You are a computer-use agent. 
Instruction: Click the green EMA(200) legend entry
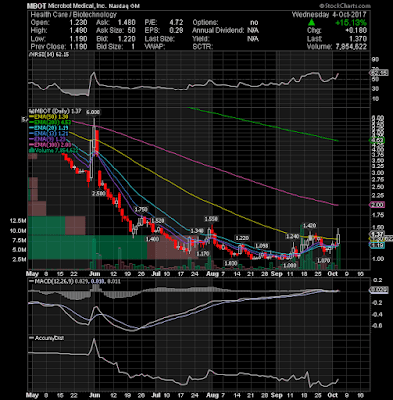pos(49,123)
